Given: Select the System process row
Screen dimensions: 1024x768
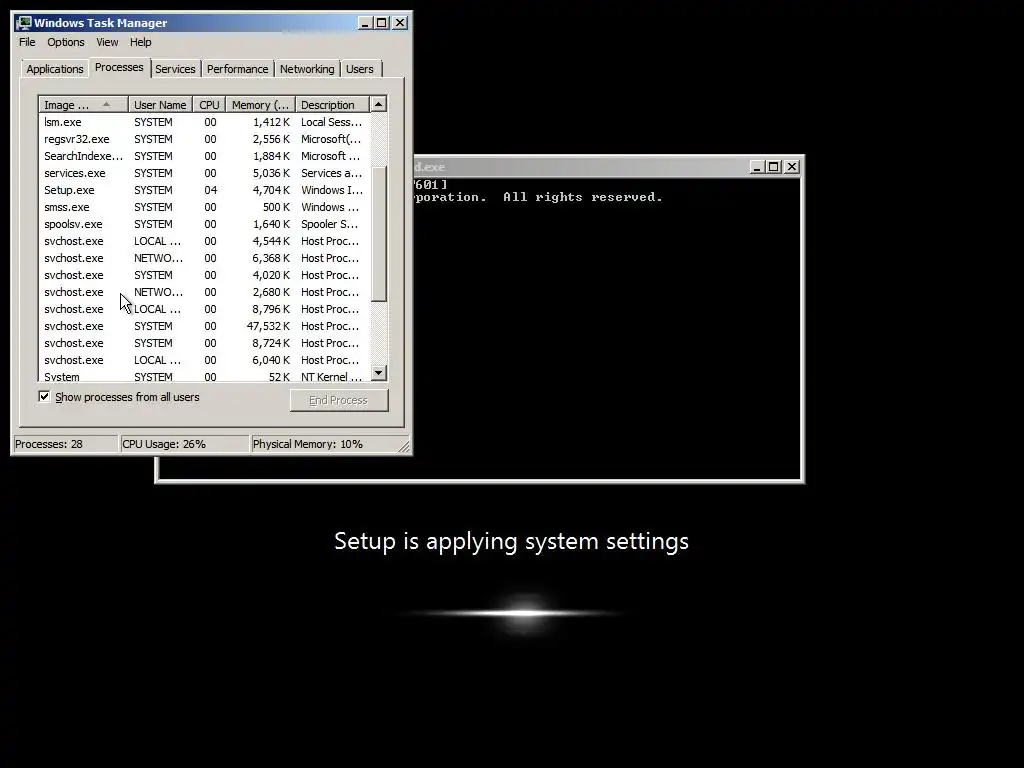Looking at the screenshot, I should 204,376.
